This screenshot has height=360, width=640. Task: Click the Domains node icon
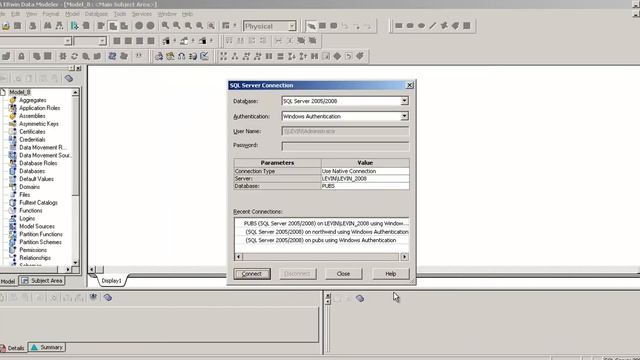13,187
